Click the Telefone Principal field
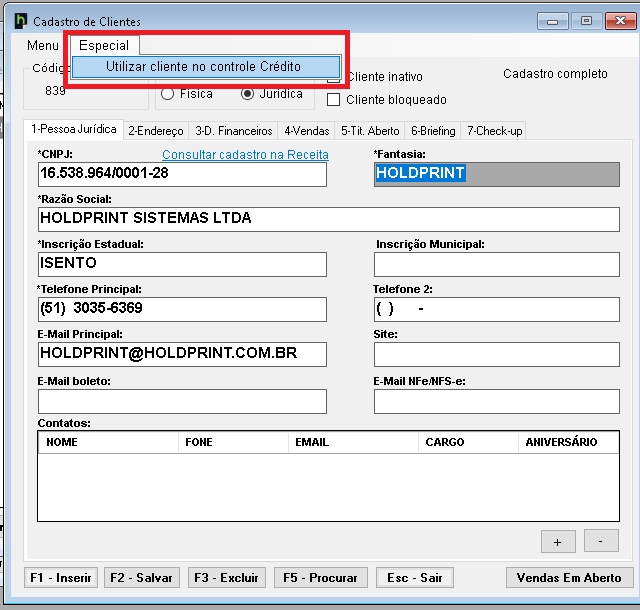This screenshot has width=640, height=610. click(x=182, y=309)
